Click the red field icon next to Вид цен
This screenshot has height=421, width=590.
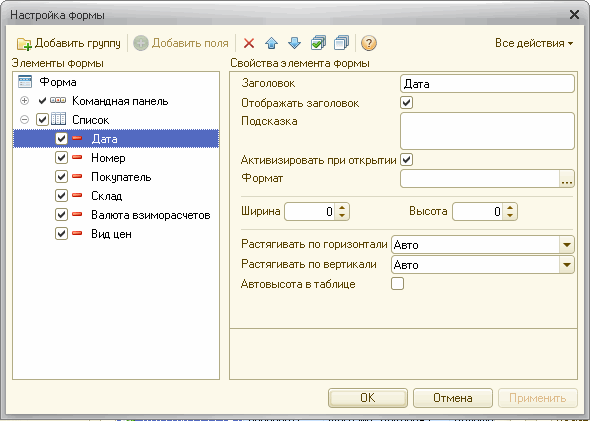point(77,233)
